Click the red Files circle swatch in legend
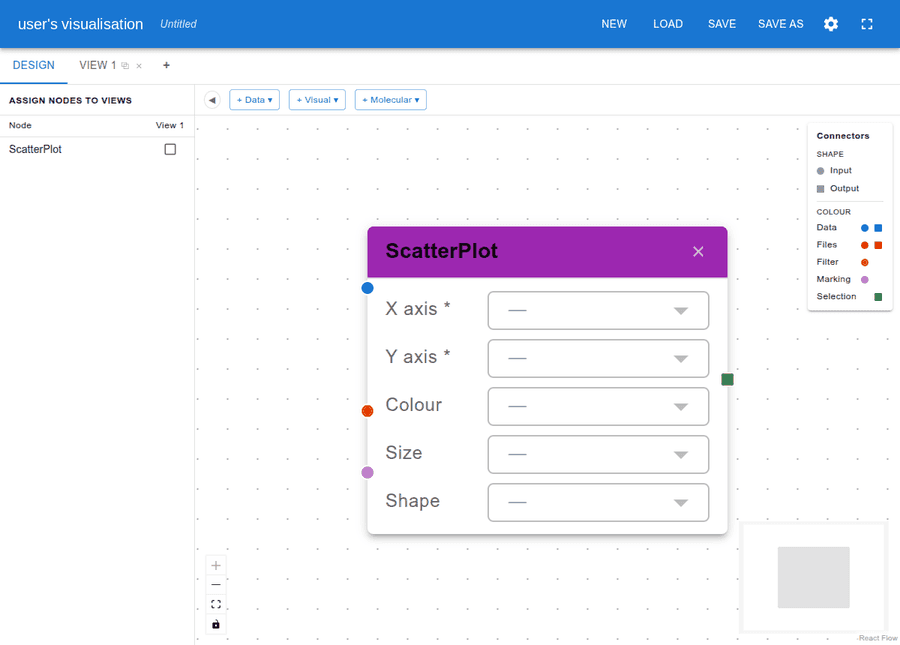 pyautogui.click(x=864, y=245)
